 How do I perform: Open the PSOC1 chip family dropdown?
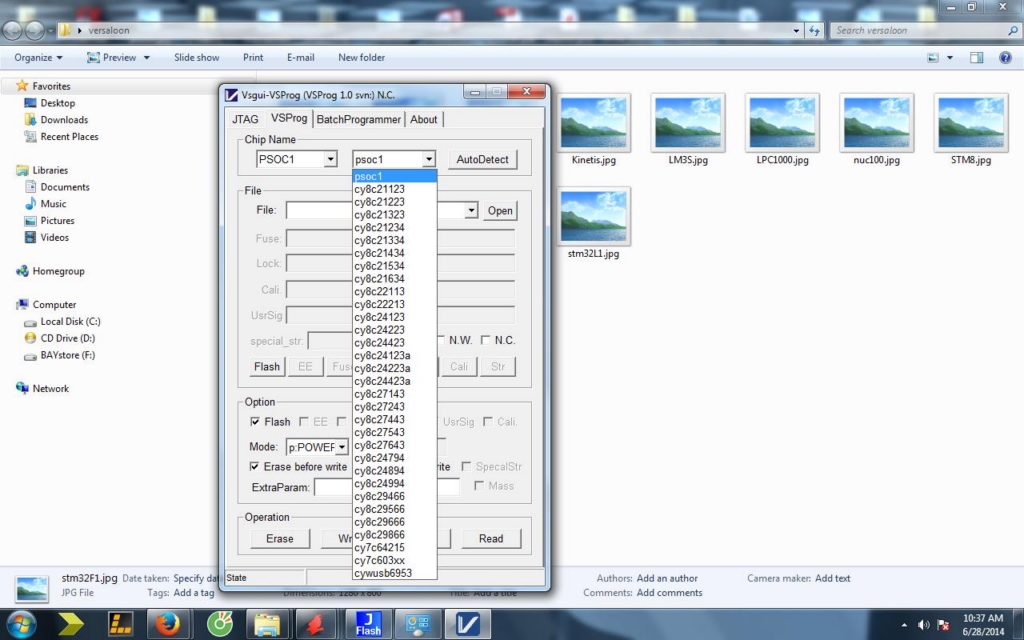(x=330, y=159)
